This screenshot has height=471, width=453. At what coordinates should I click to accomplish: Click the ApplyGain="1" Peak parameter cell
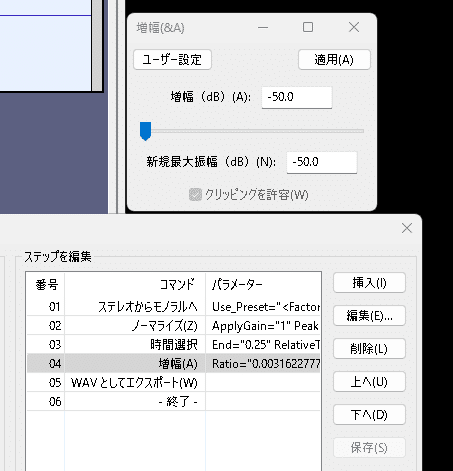tap(263, 325)
